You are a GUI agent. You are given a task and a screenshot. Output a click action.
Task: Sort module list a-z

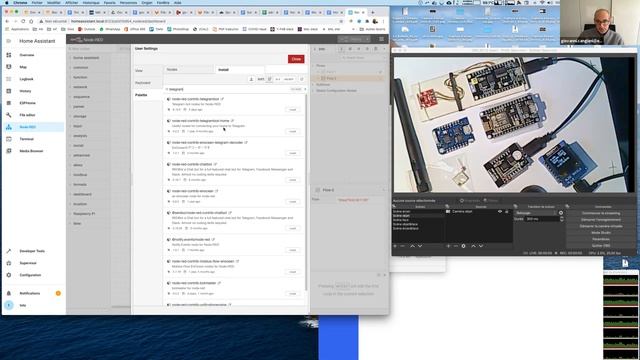coord(278,79)
